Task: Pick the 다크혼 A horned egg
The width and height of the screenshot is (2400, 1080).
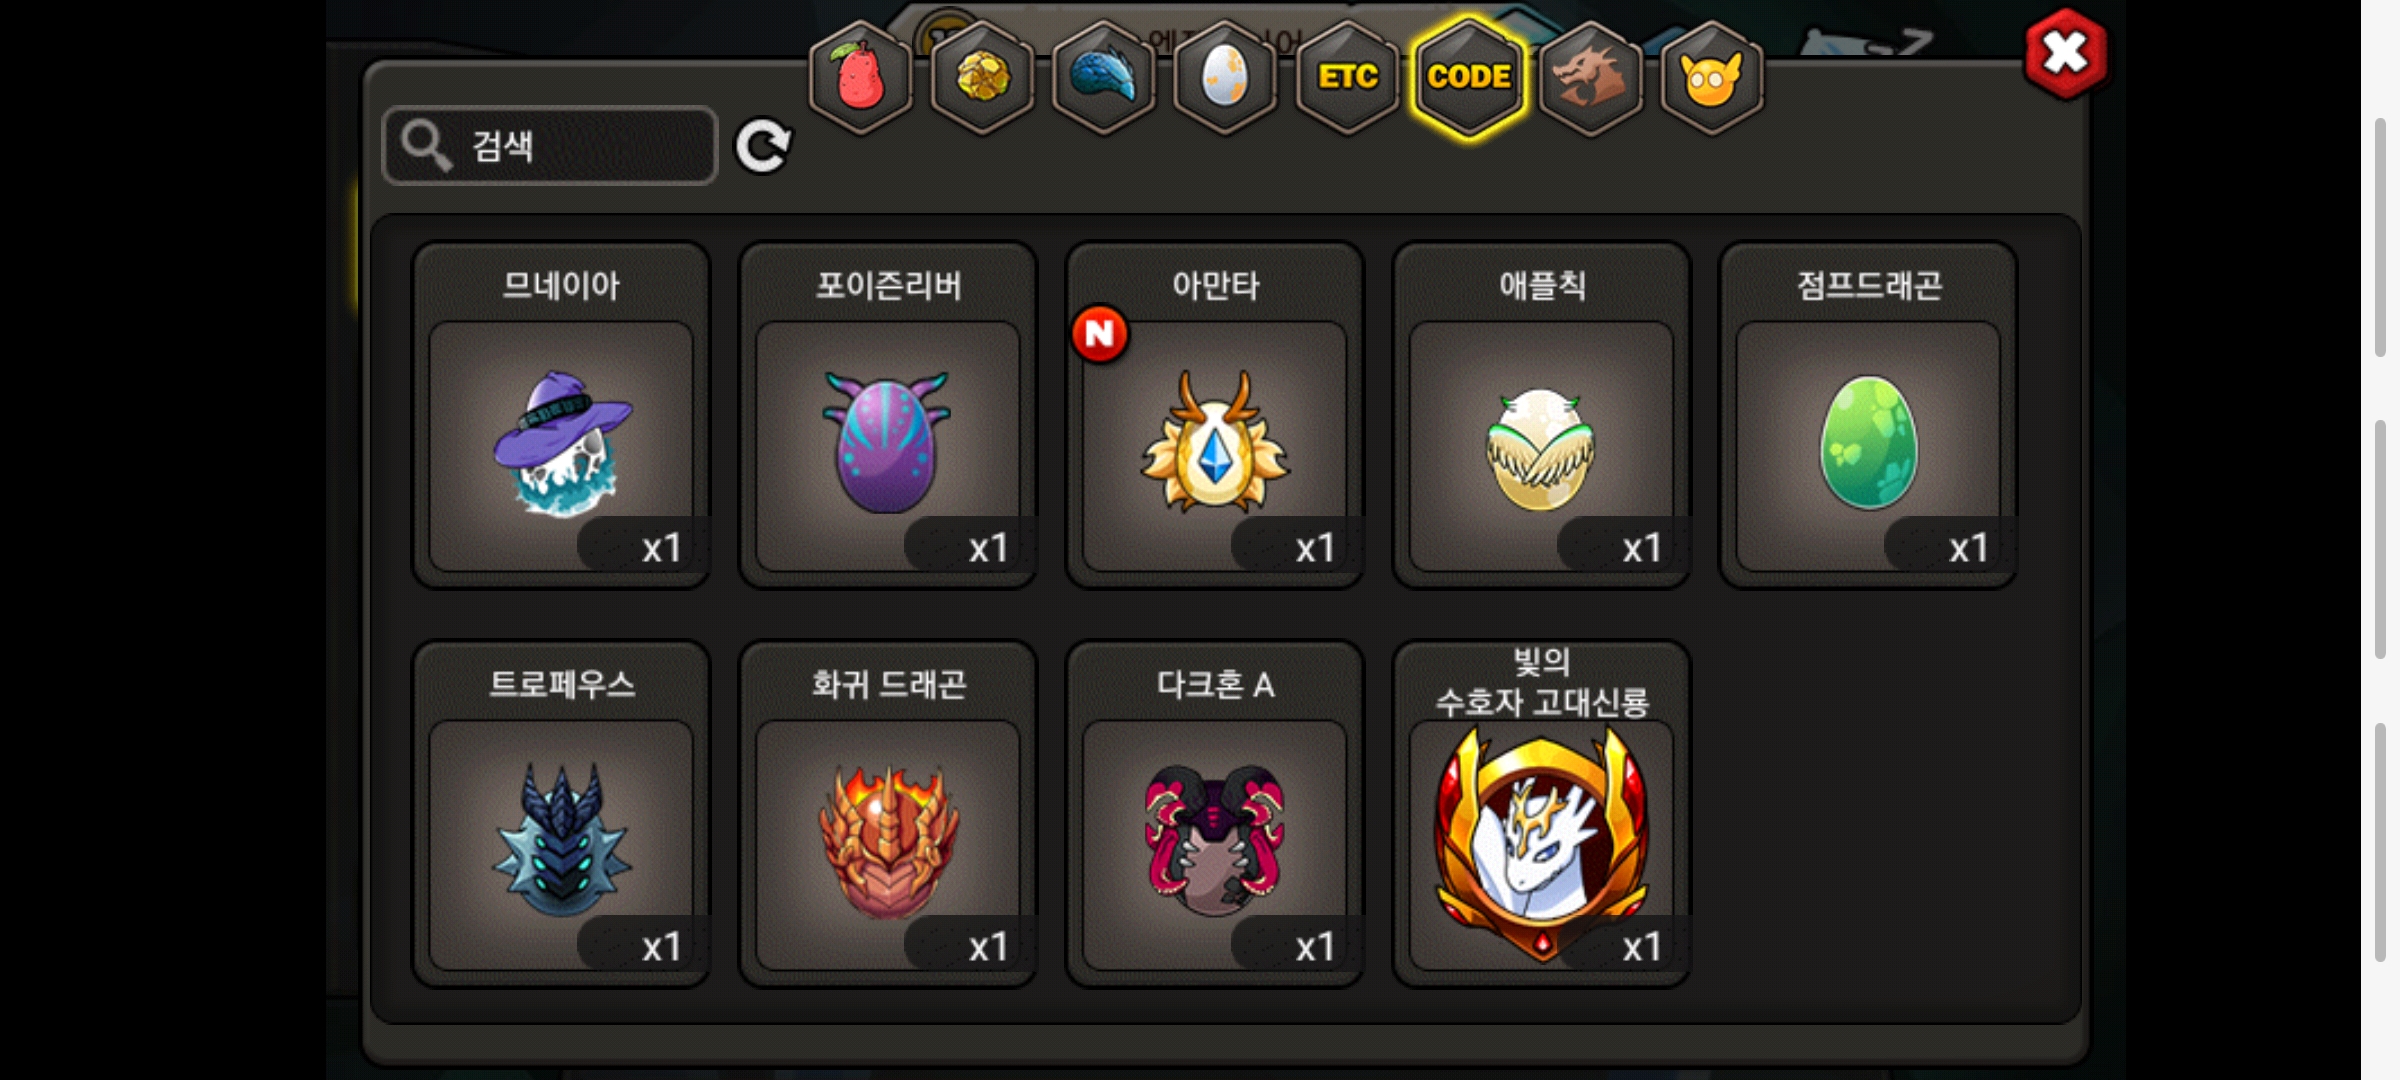Action: [1215, 814]
